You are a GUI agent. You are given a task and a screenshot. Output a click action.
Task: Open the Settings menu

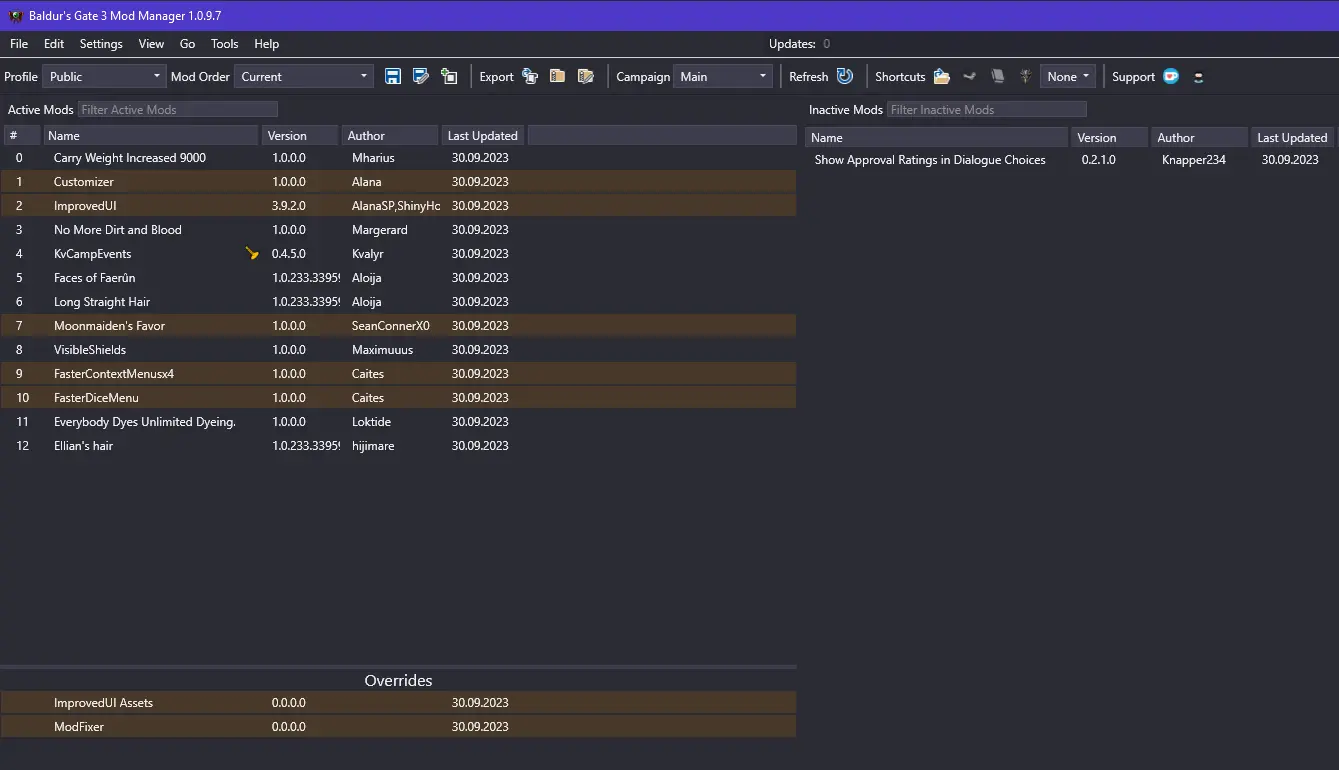[x=101, y=44]
